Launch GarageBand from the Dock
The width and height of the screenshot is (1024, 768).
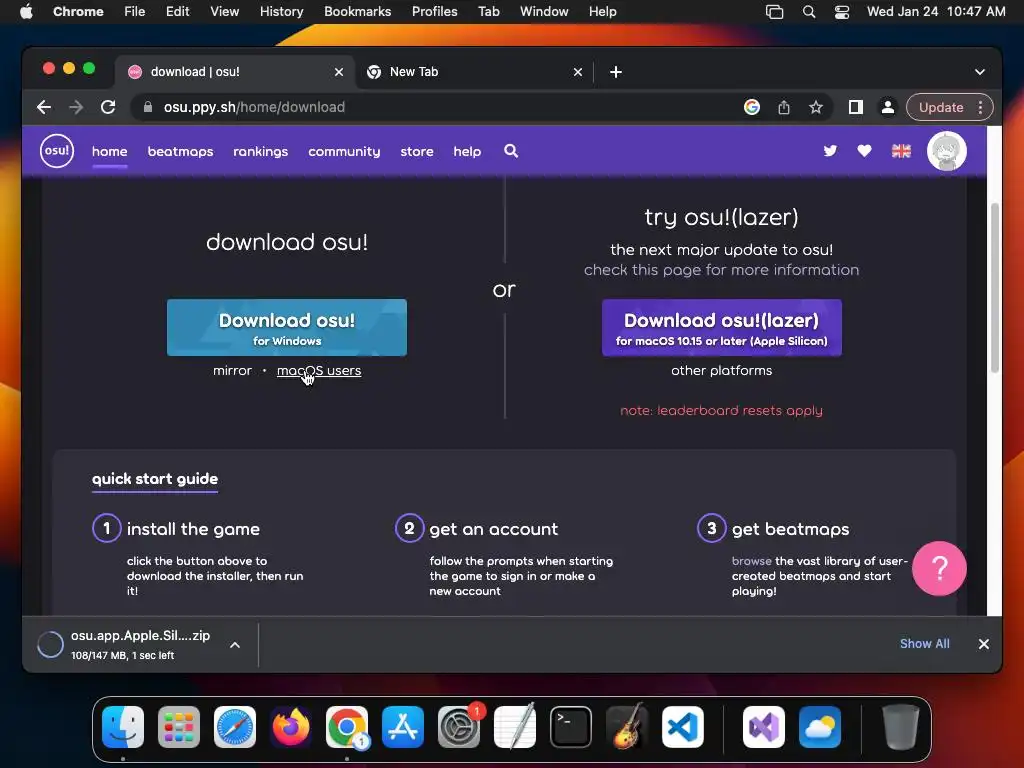627,727
